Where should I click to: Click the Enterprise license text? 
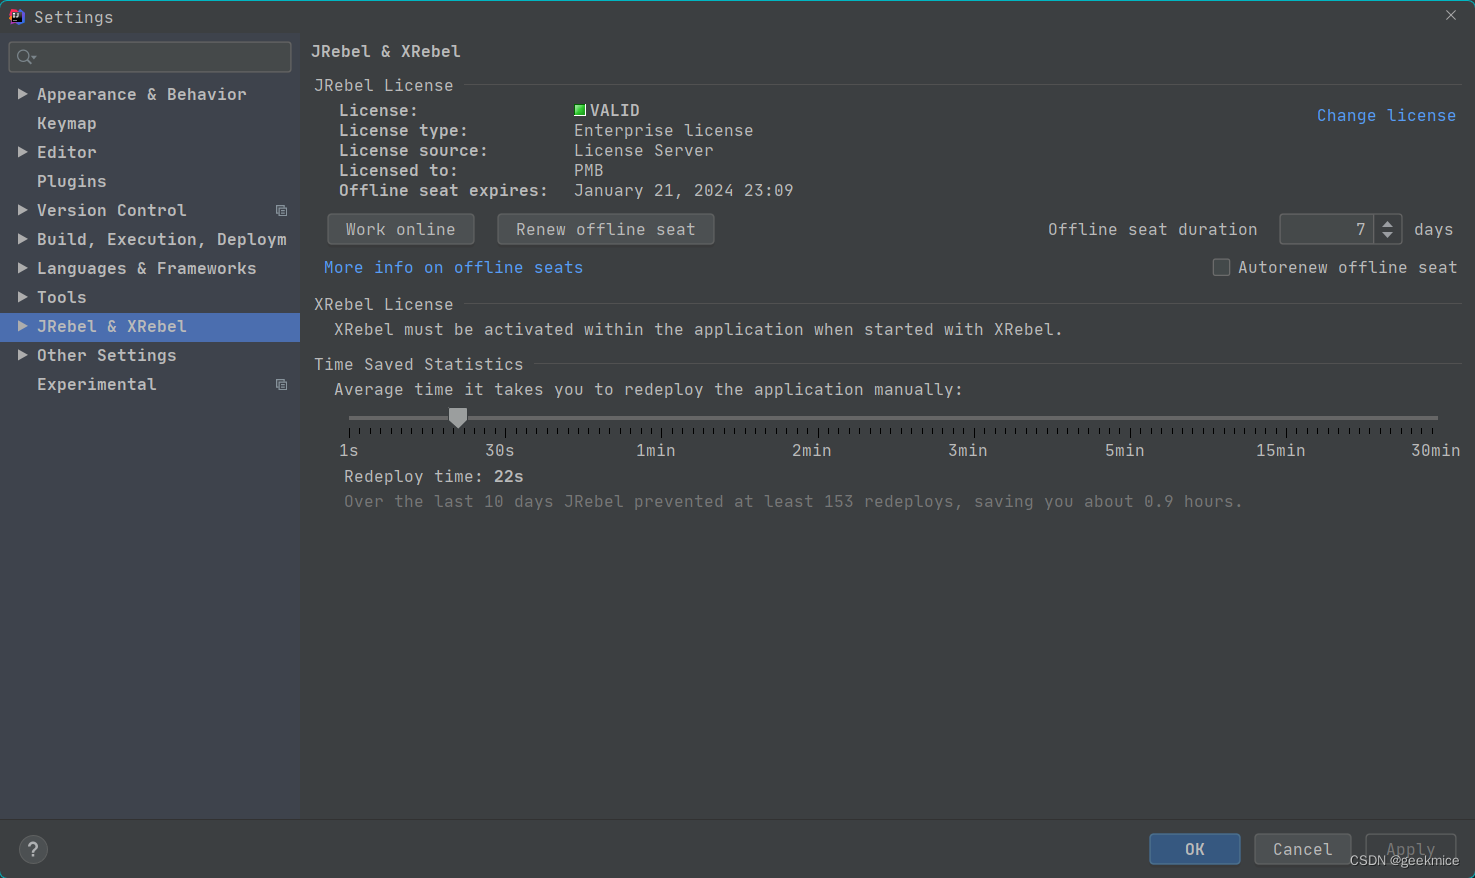tap(664, 130)
